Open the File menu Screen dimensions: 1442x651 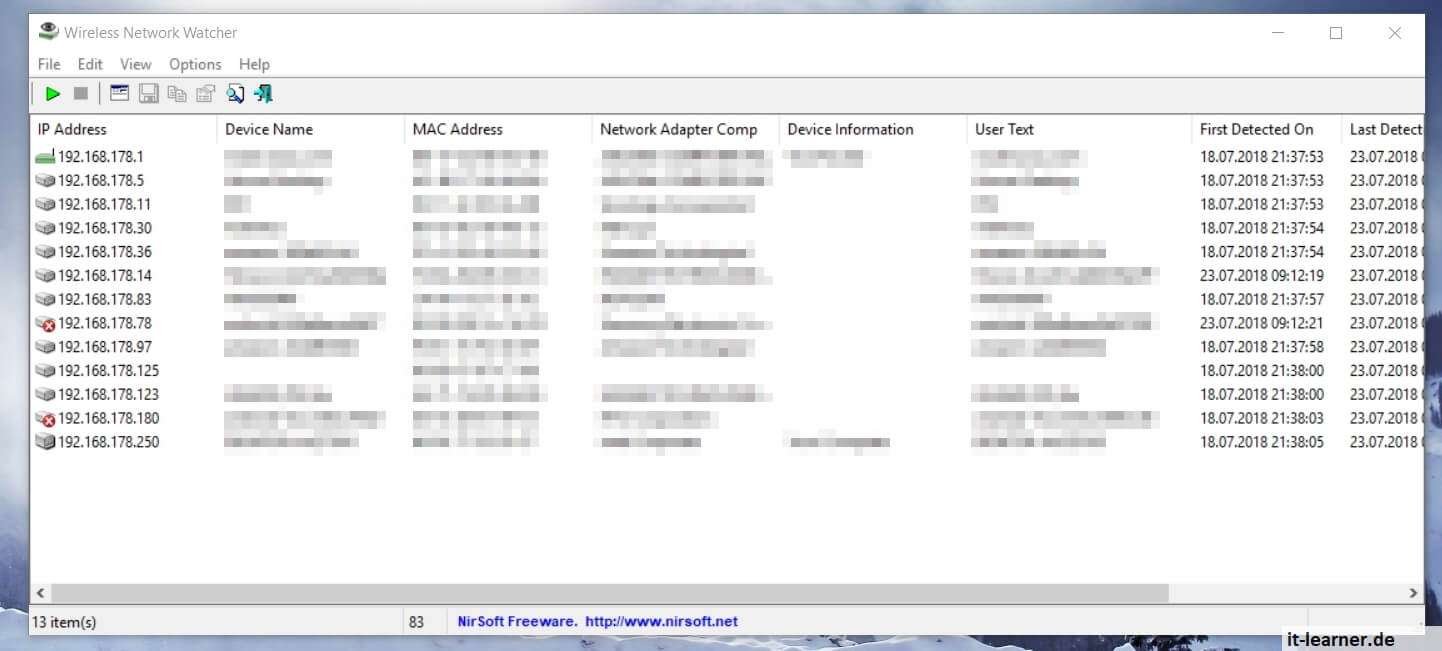point(49,64)
